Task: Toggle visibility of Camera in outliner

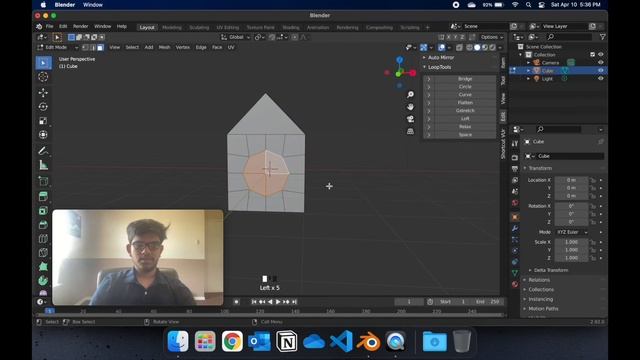Action: (600, 62)
